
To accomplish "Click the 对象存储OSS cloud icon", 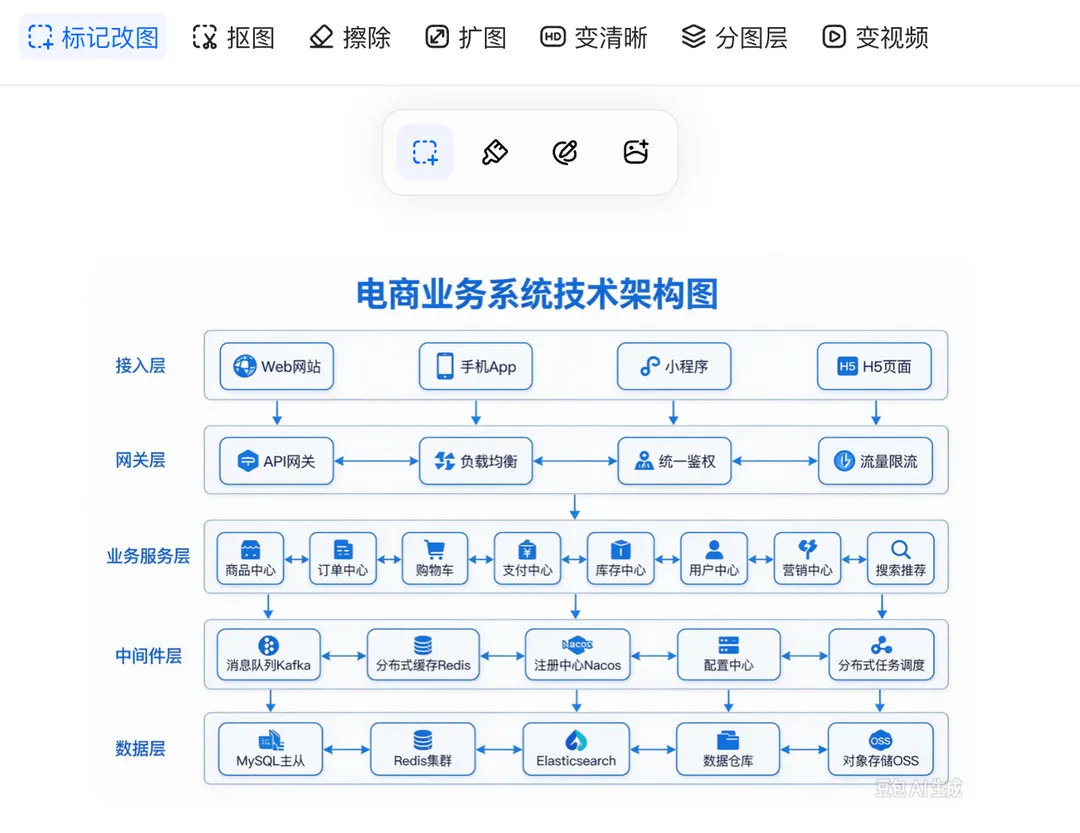I will (880, 740).
